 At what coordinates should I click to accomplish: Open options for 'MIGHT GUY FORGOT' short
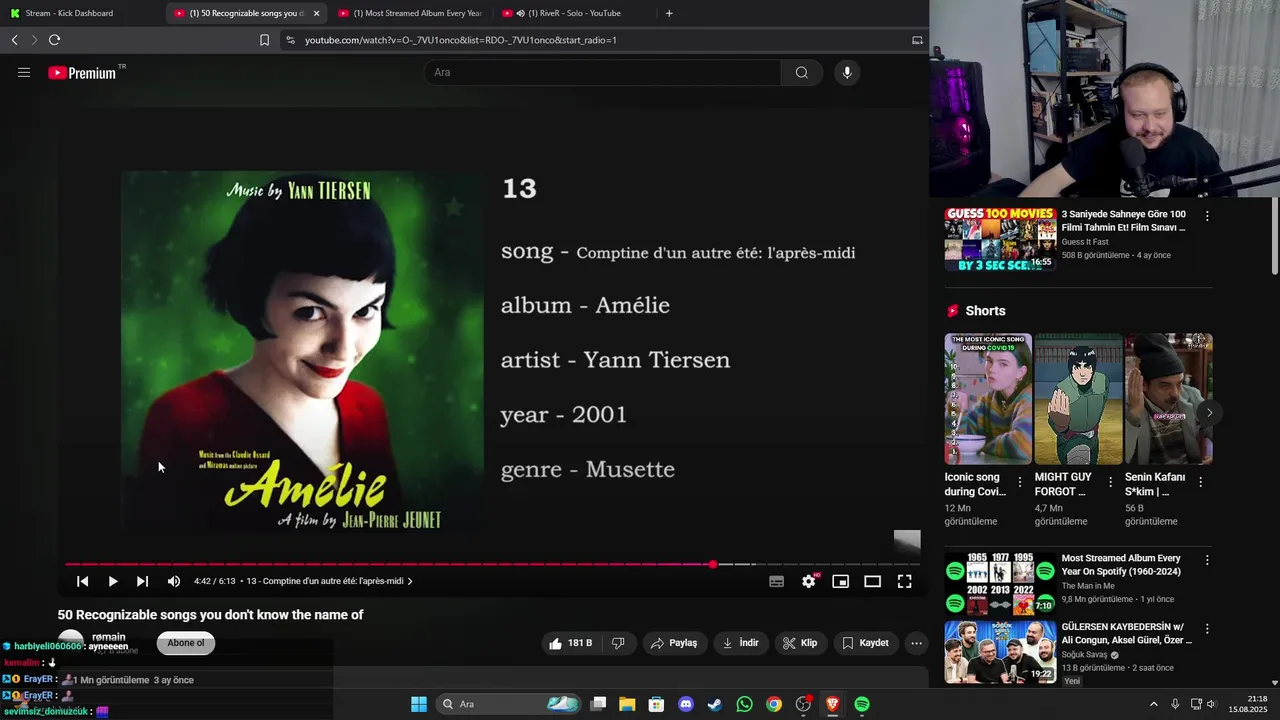(1110, 482)
